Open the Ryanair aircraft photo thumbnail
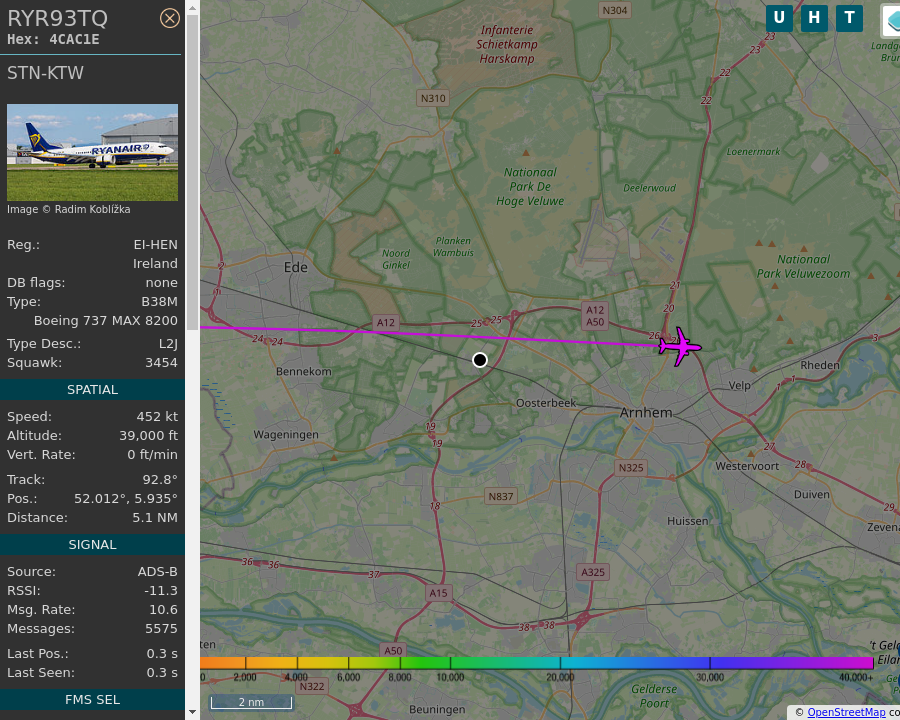The width and height of the screenshot is (900, 720). [x=92, y=152]
